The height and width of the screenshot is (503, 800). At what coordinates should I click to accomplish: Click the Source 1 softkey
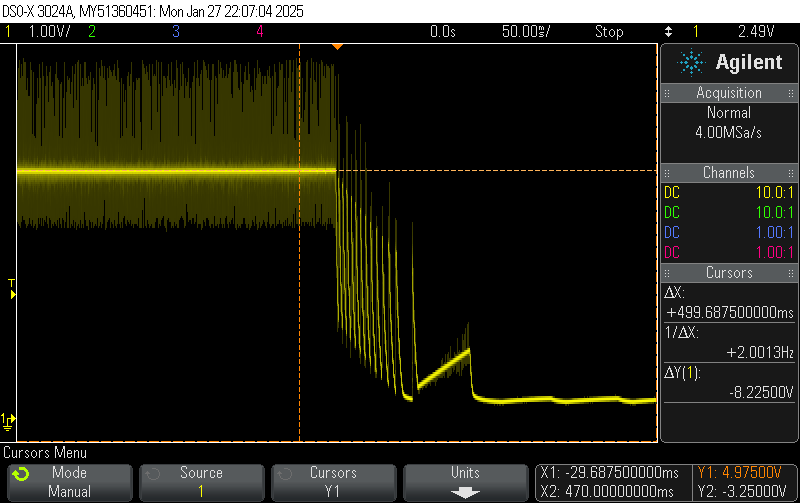pyautogui.click(x=202, y=482)
